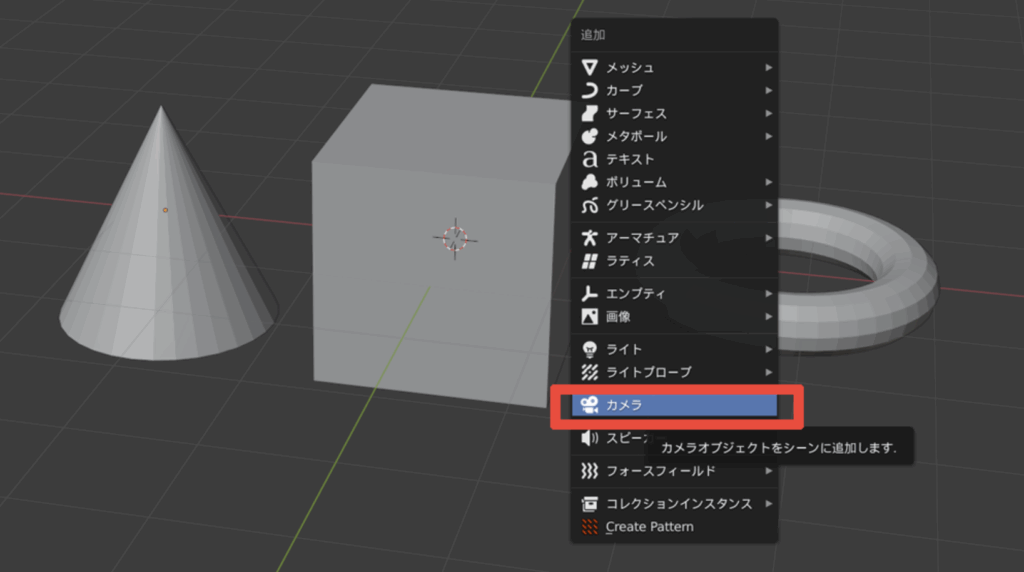Viewport: 1024px width, 572px height.
Task: Select the Volume (ボリューム) menu entry
Action: point(636,182)
